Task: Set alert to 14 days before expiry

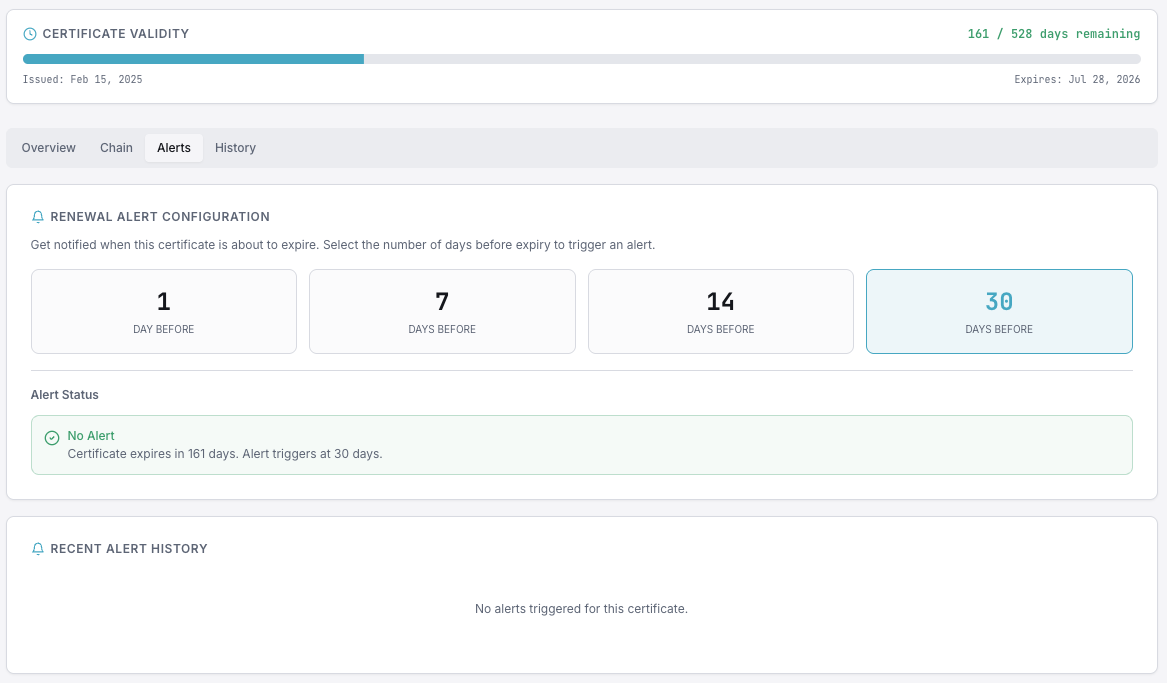Action: (x=720, y=311)
